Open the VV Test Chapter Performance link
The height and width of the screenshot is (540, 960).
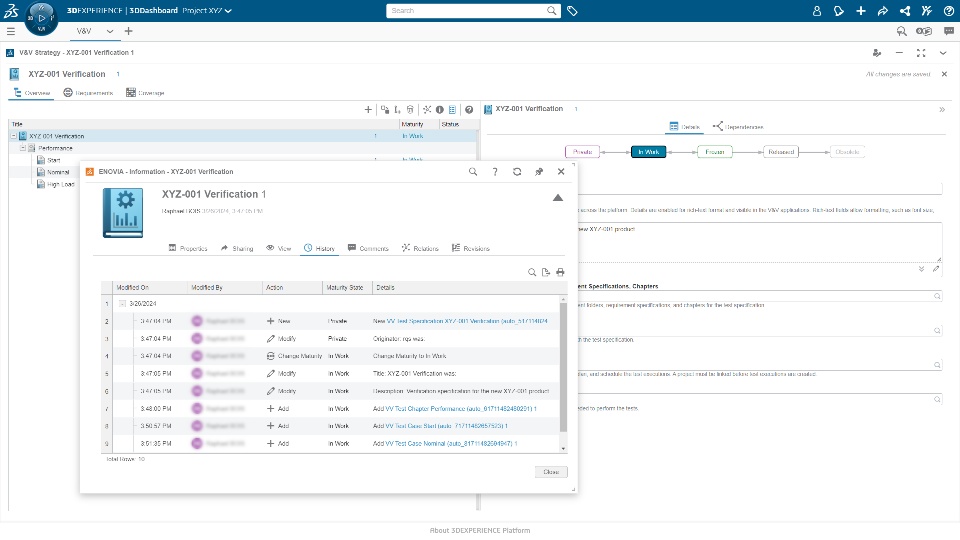coord(461,408)
